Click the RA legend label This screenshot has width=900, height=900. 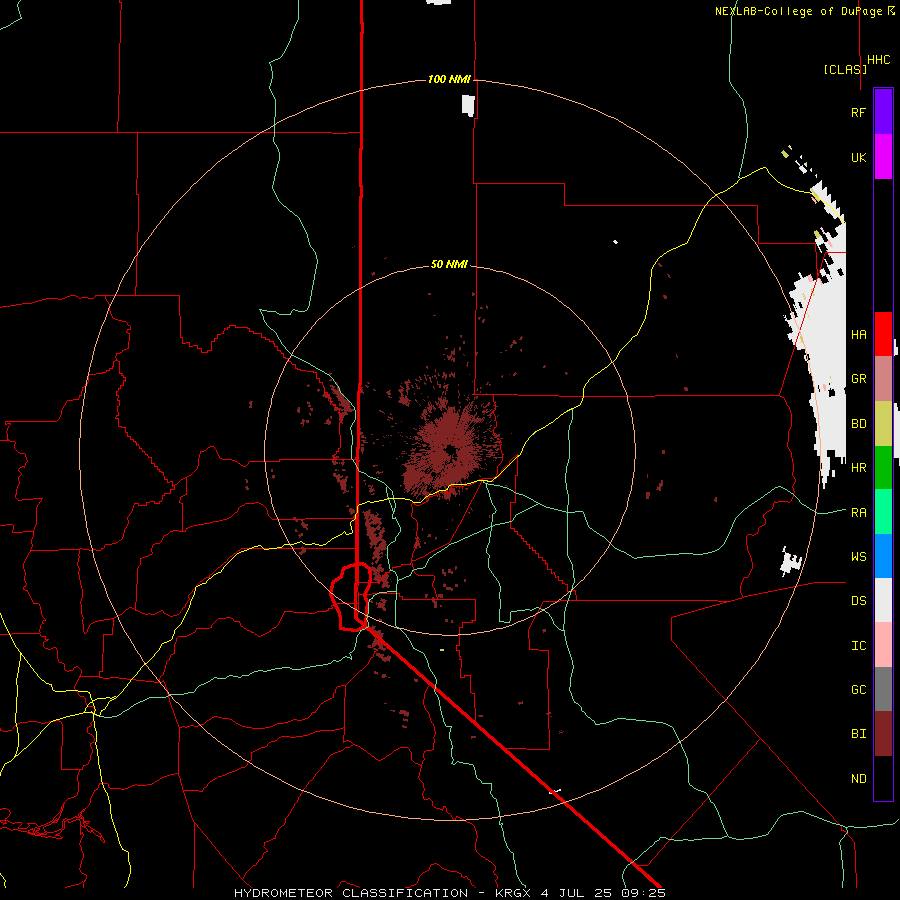coord(858,512)
